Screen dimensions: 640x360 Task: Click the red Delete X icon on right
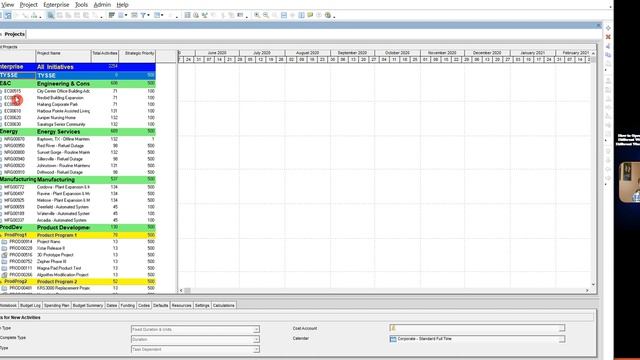608,37
